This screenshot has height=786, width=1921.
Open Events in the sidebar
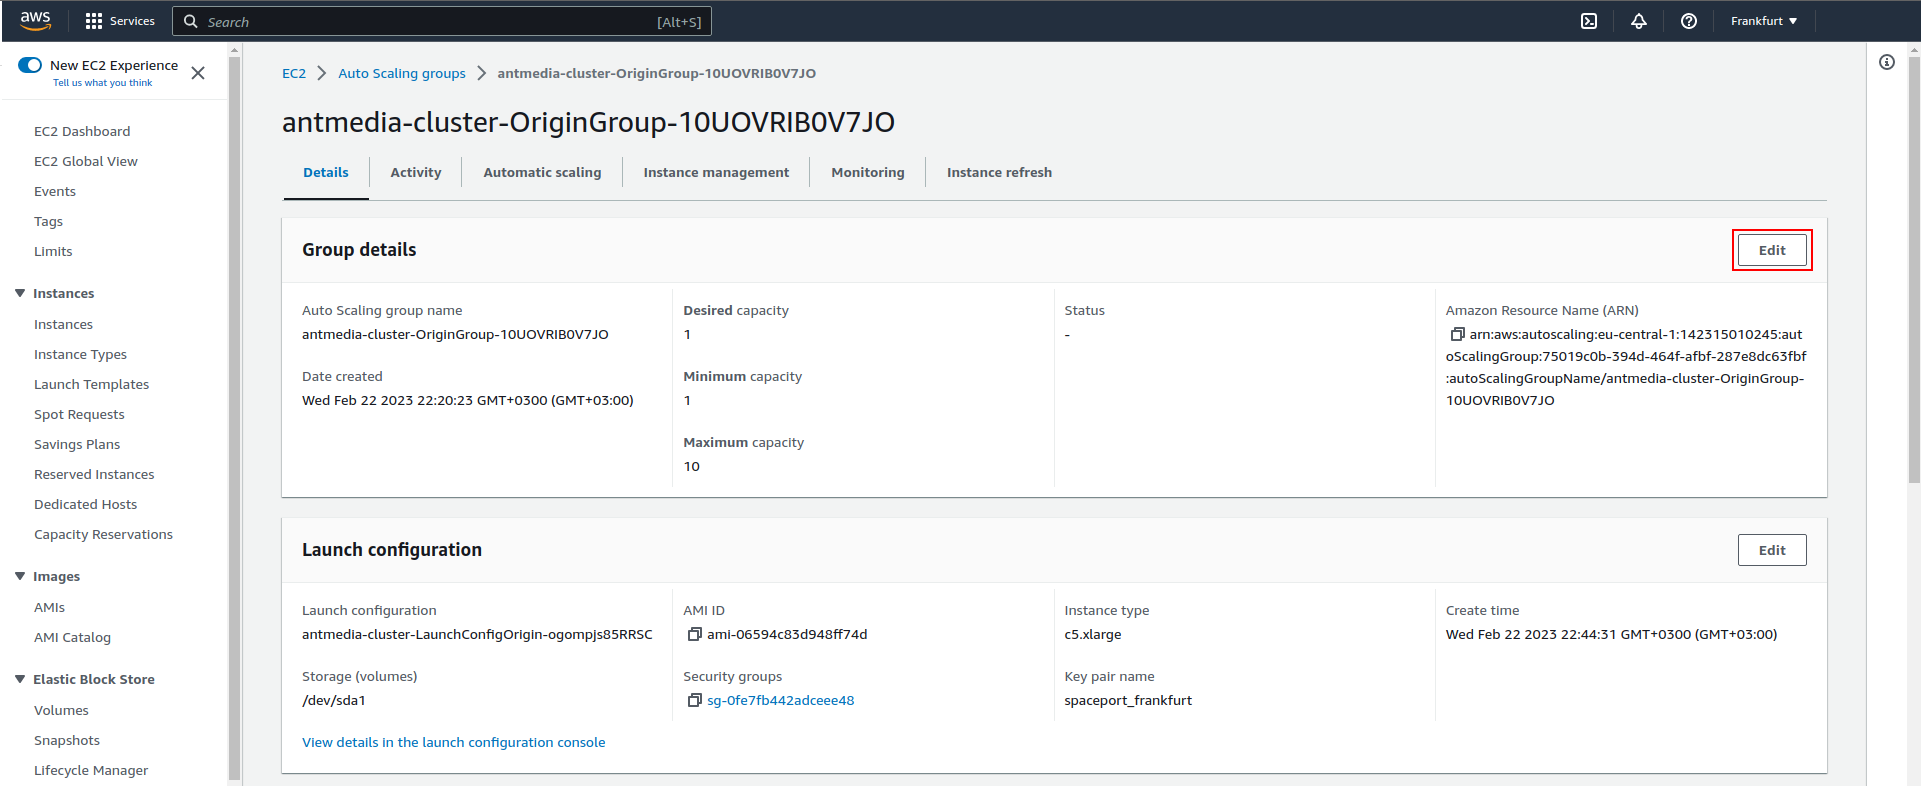click(x=55, y=191)
